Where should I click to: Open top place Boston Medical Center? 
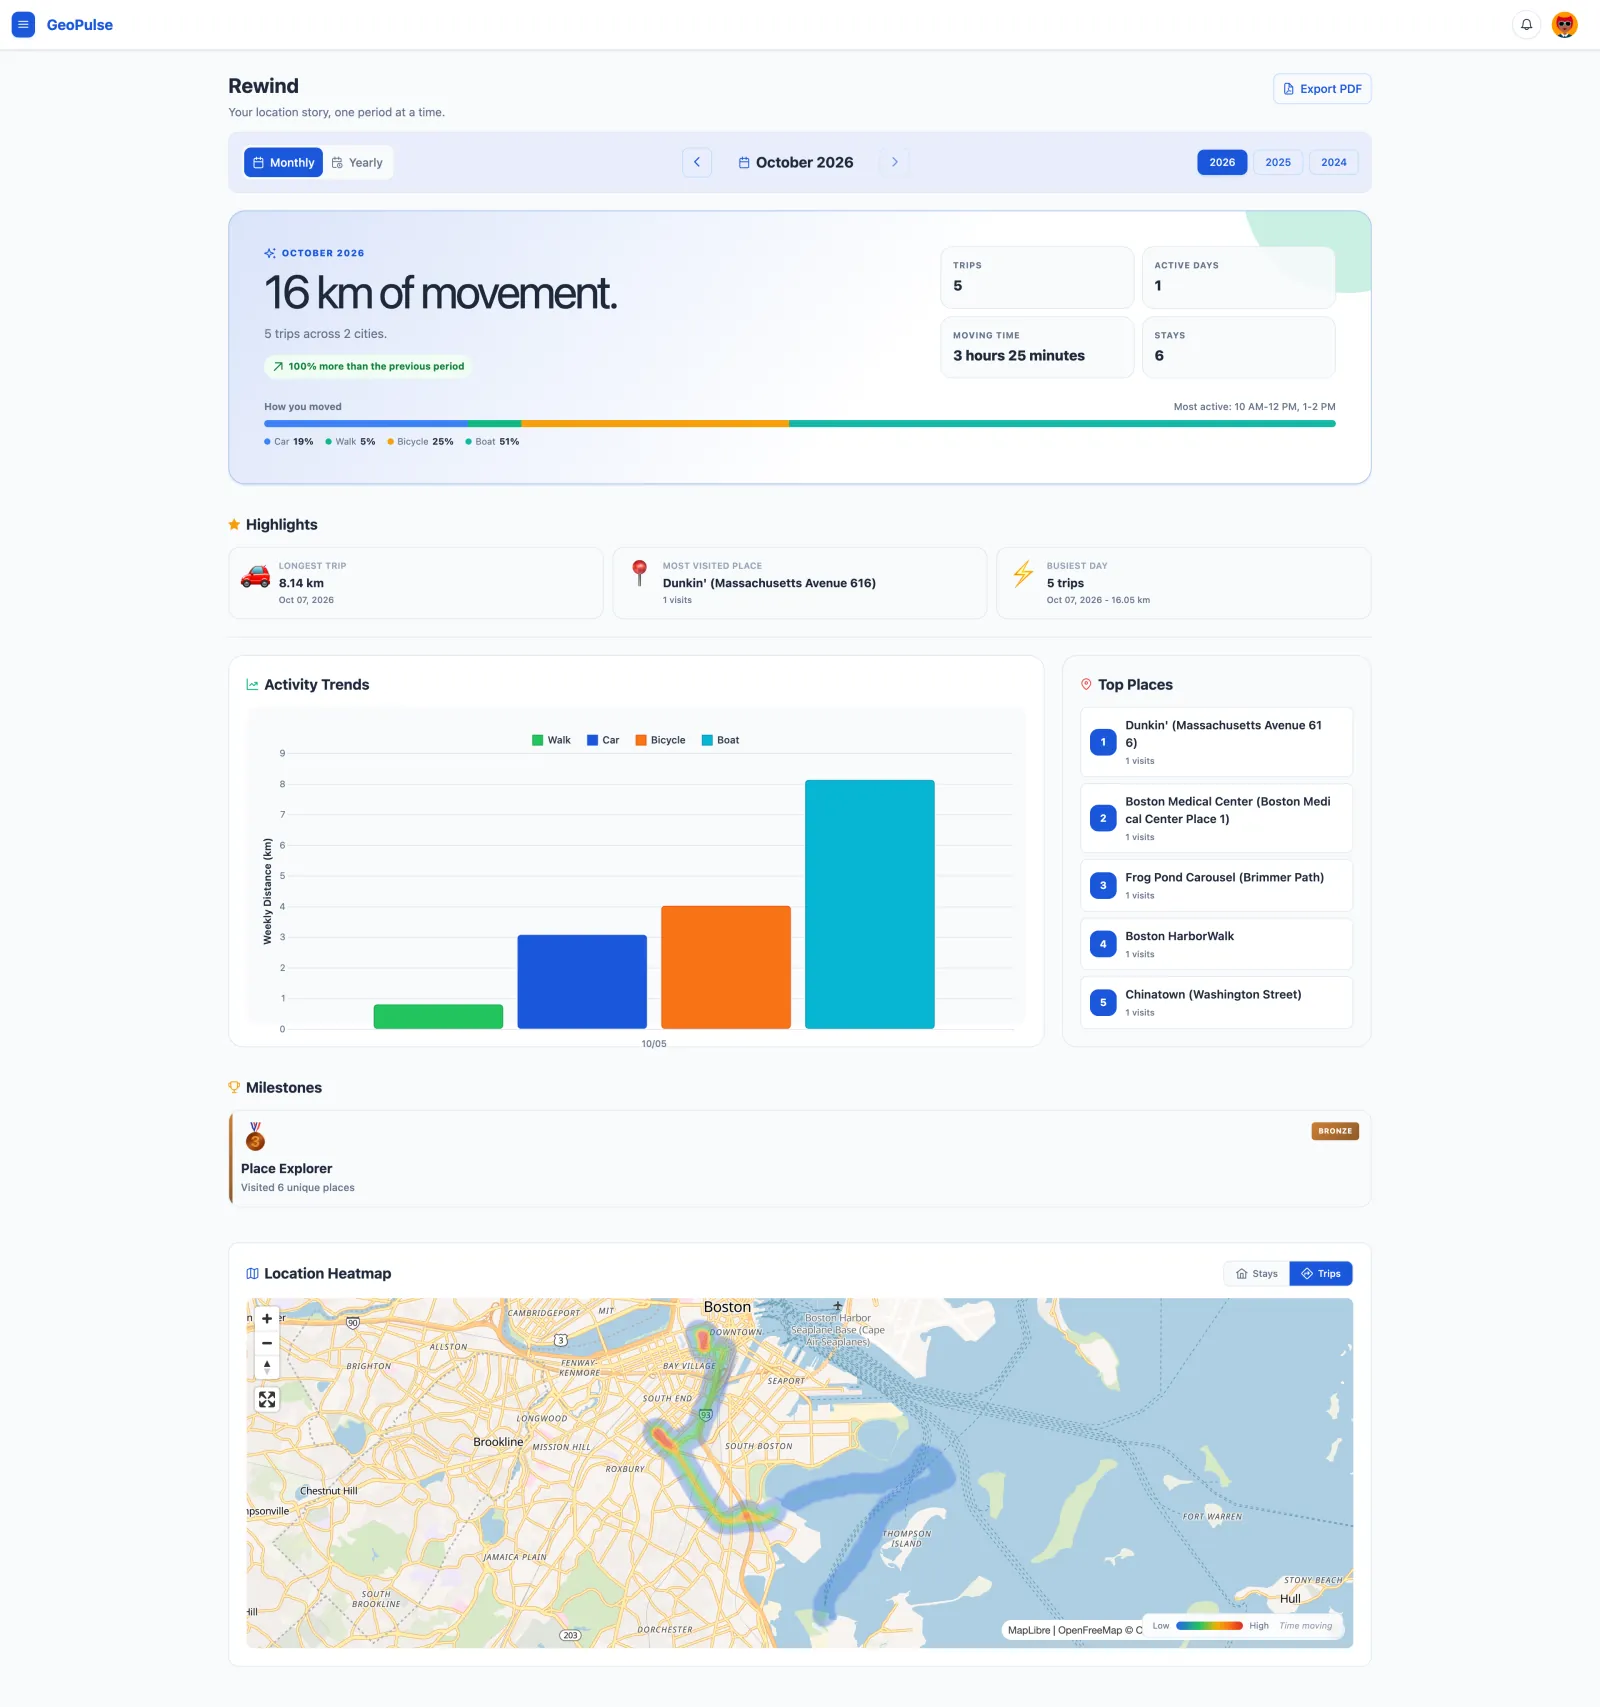click(x=1216, y=818)
